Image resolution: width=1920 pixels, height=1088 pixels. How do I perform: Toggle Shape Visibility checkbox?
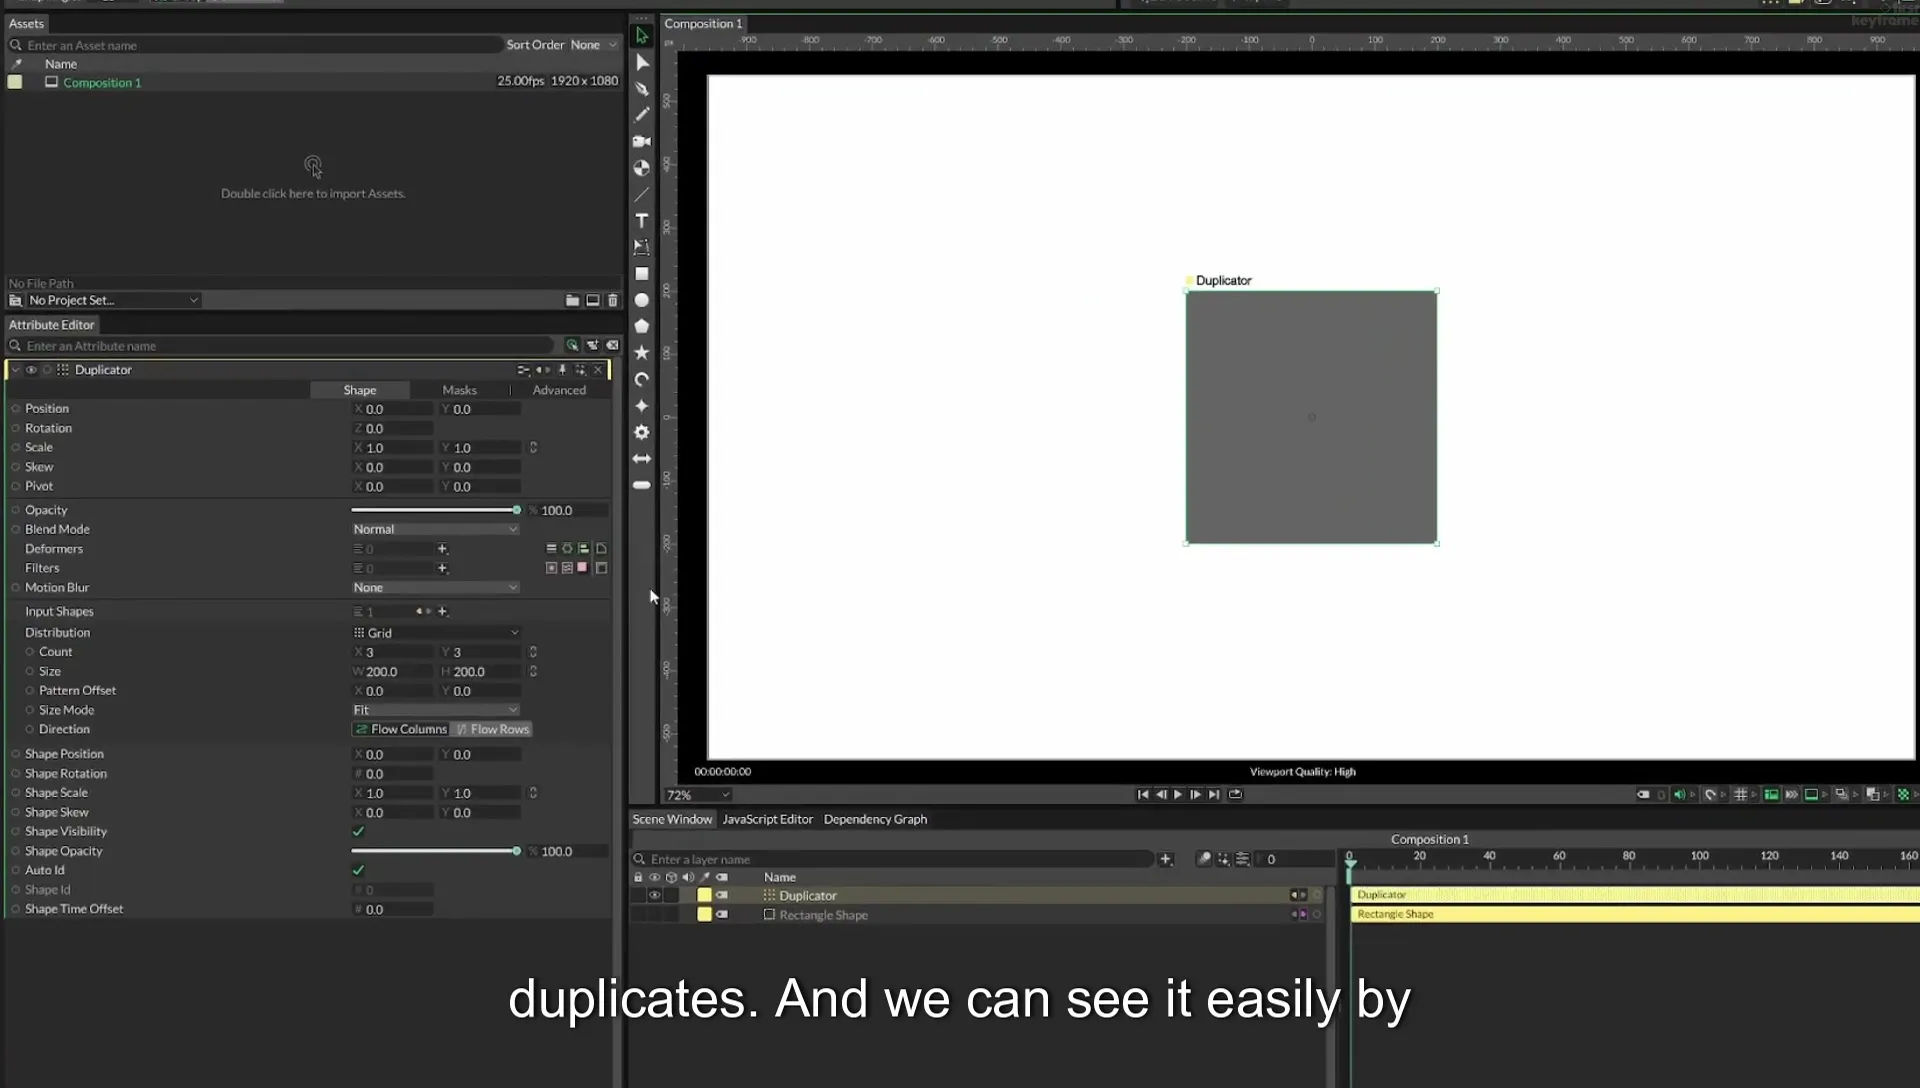click(x=358, y=831)
